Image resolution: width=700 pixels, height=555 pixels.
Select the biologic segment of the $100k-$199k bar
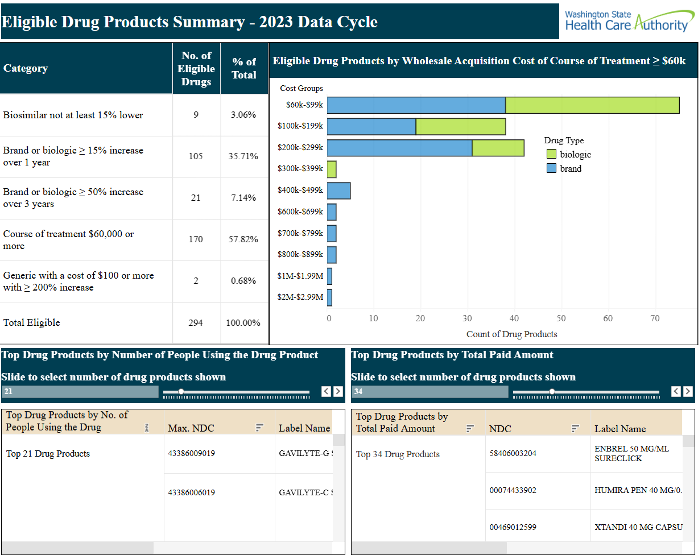click(x=461, y=126)
